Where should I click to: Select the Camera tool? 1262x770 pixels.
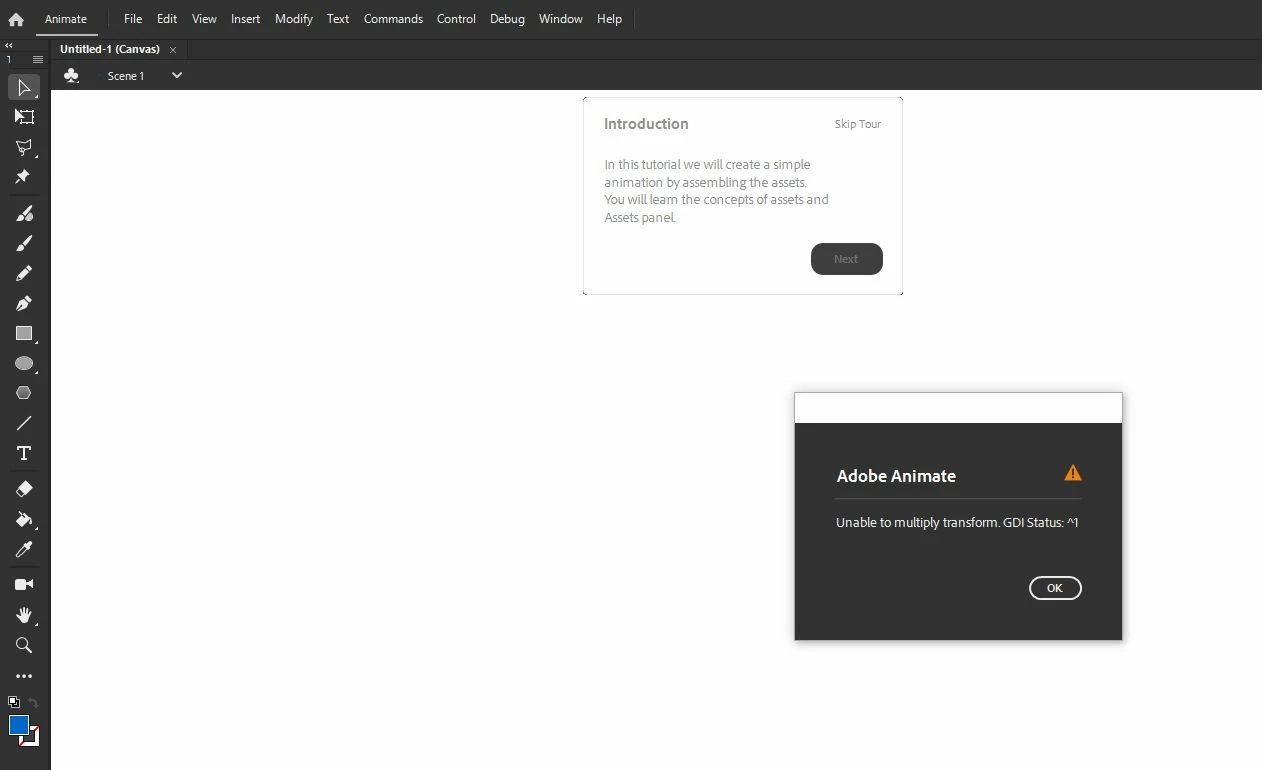coord(24,584)
